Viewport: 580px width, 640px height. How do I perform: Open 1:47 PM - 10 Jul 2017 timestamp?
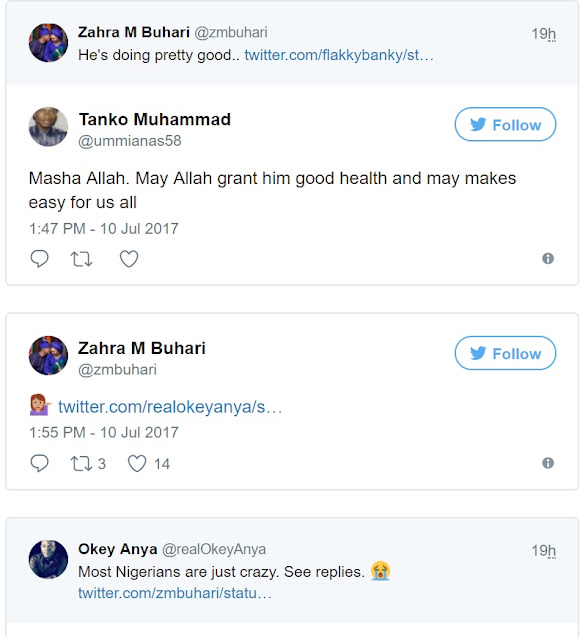point(104,229)
